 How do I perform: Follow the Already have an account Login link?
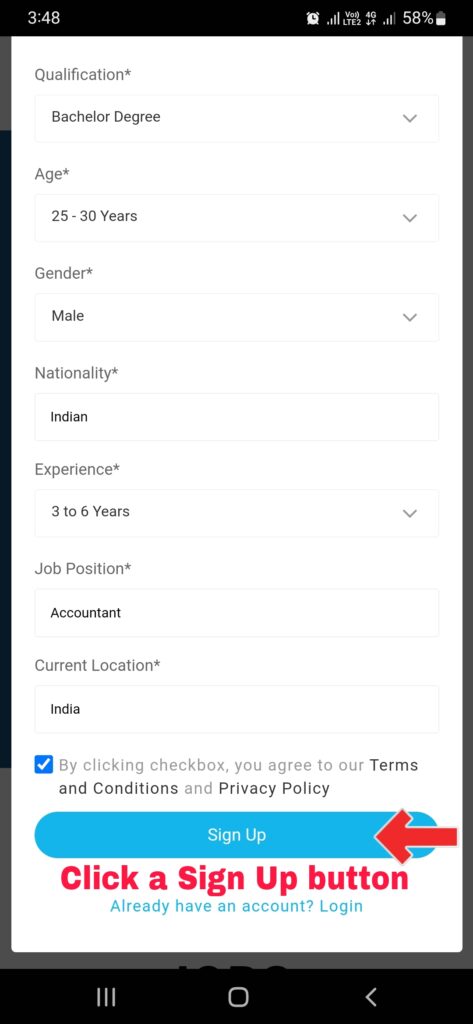click(236, 906)
